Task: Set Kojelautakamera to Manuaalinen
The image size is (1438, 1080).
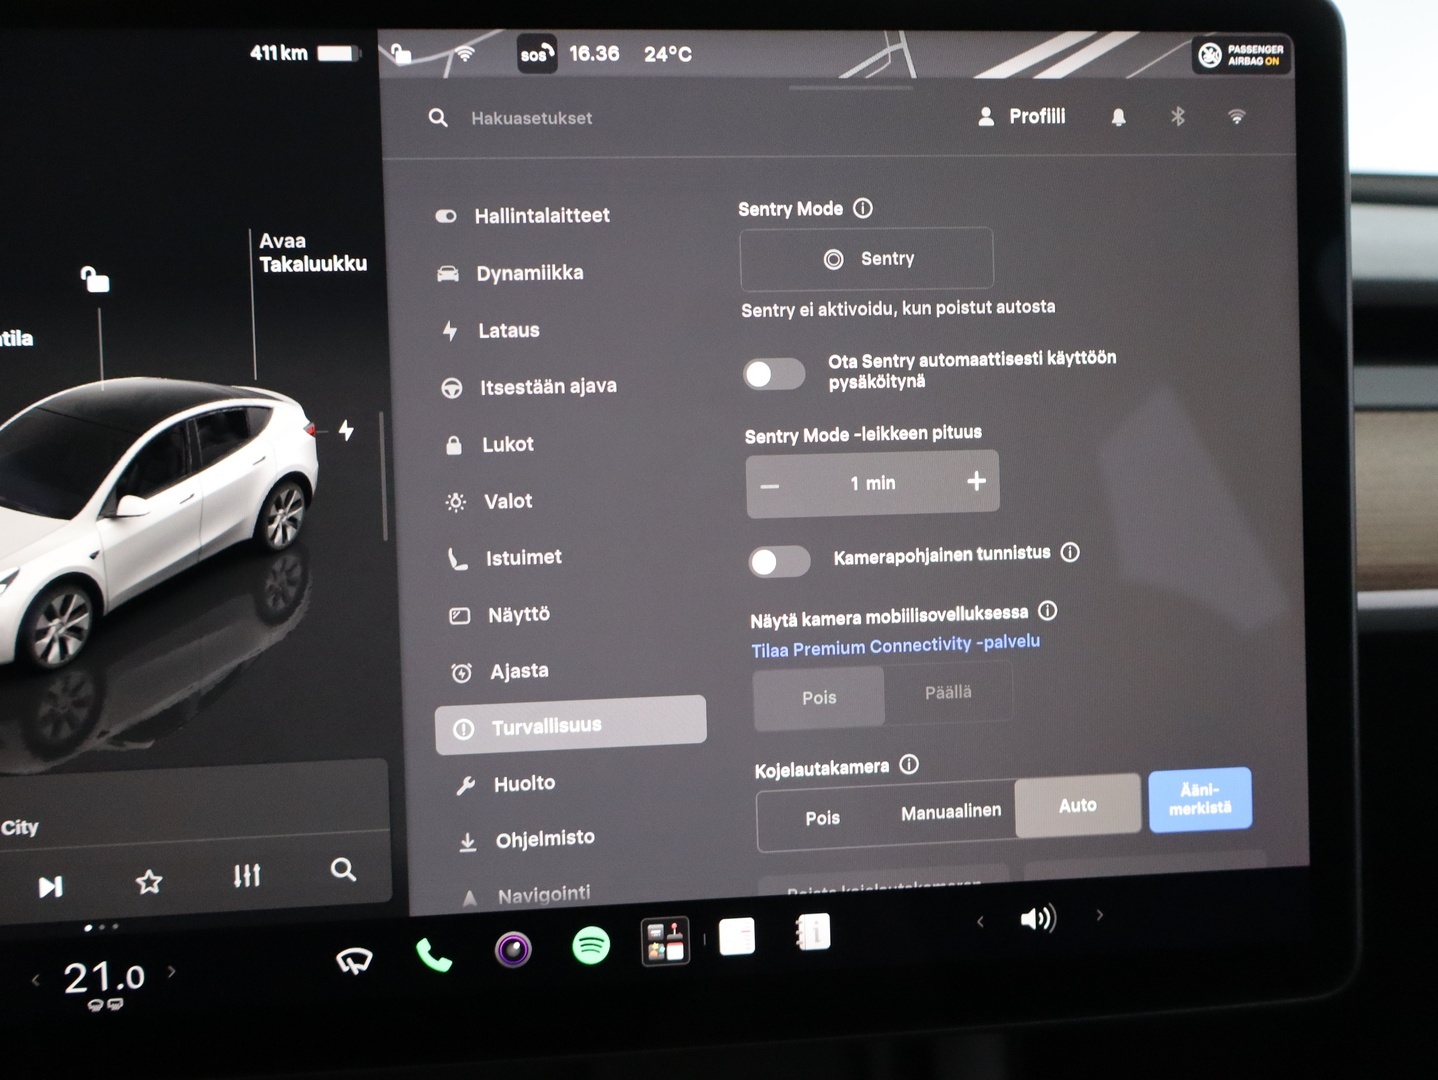Action: [x=951, y=812]
